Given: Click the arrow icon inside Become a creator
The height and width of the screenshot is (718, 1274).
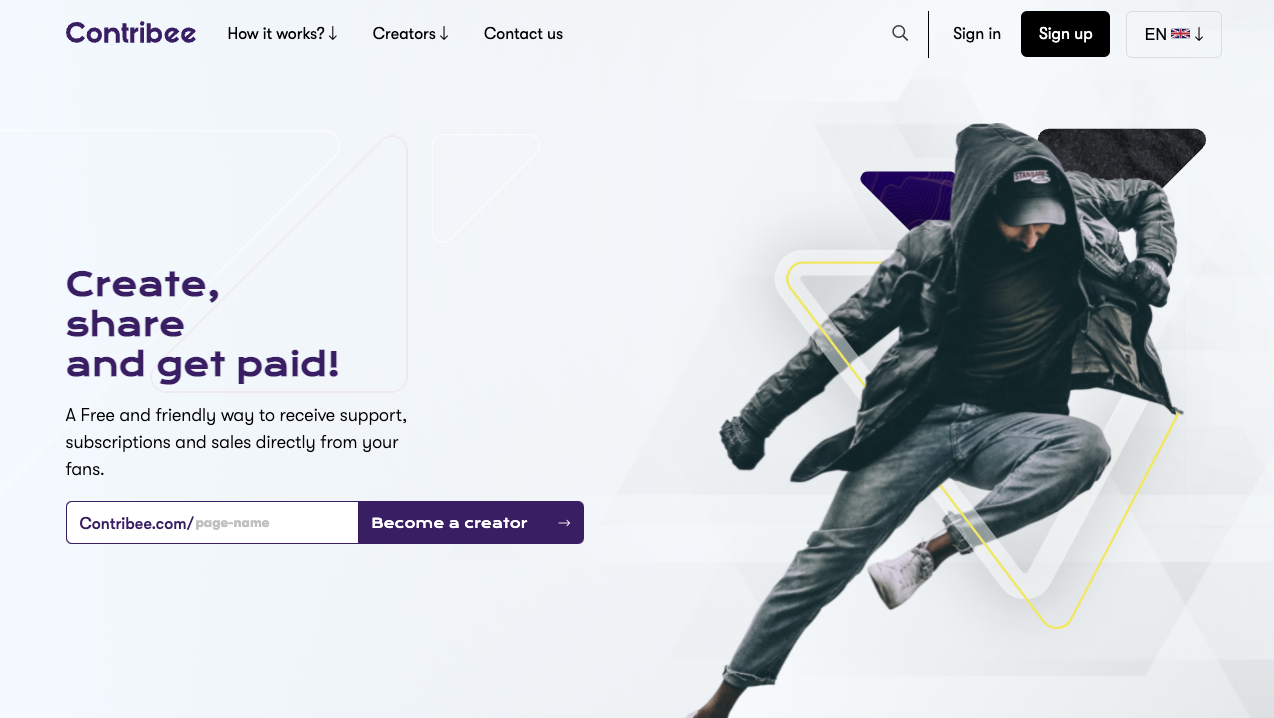Looking at the screenshot, I should tap(564, 523).
